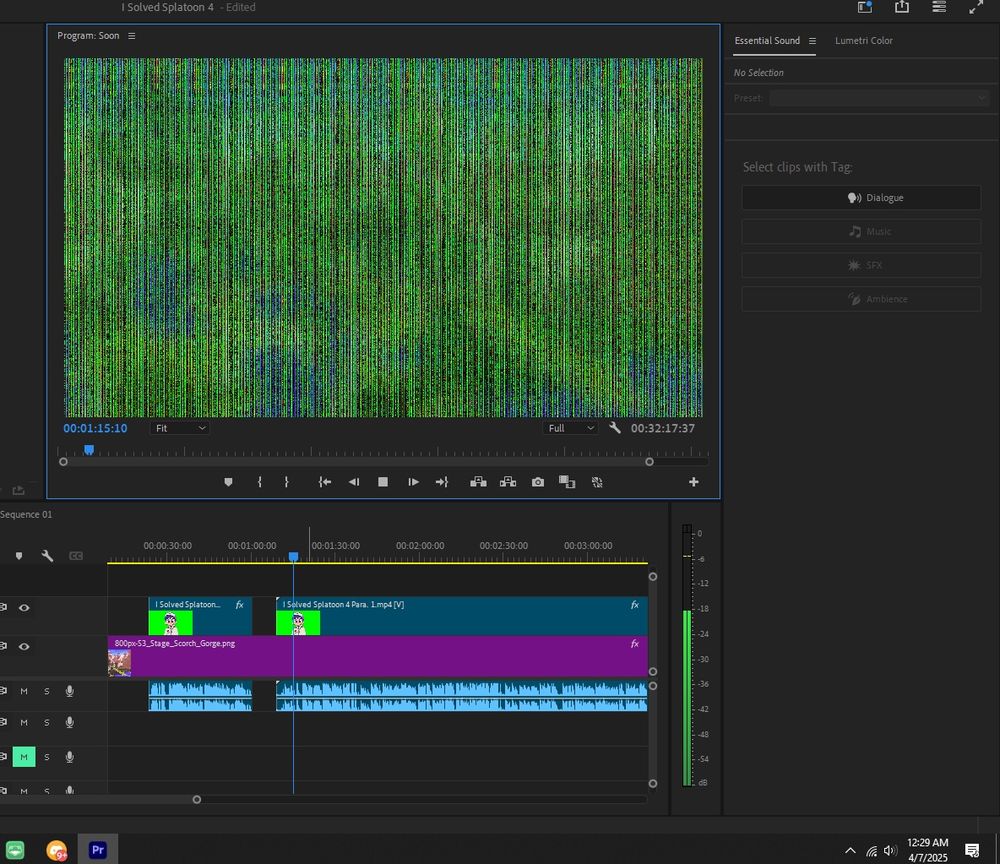Viewport: 1000px width, 864px height.
Task: Toggle the timeline closed captions CC button
Action: coord(76,556)
